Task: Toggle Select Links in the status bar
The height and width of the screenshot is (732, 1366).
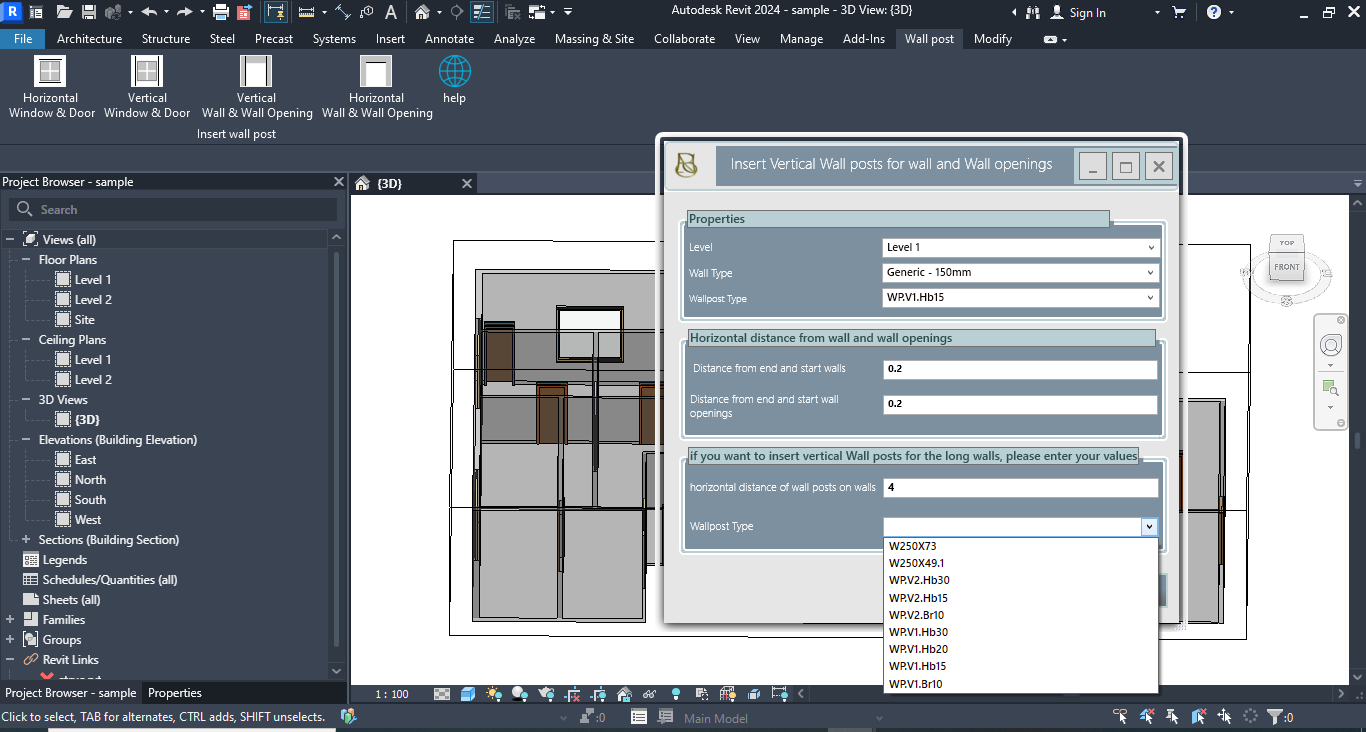Action: tap(1122, 717)
